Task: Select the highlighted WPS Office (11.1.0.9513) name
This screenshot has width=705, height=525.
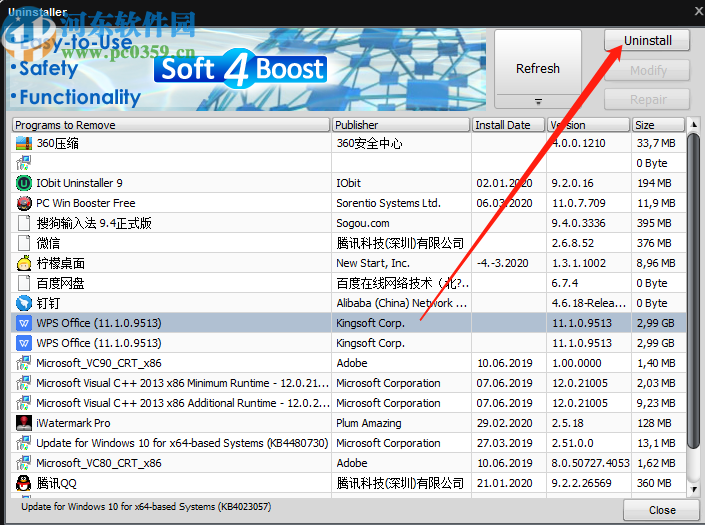Action: [99, 323]
